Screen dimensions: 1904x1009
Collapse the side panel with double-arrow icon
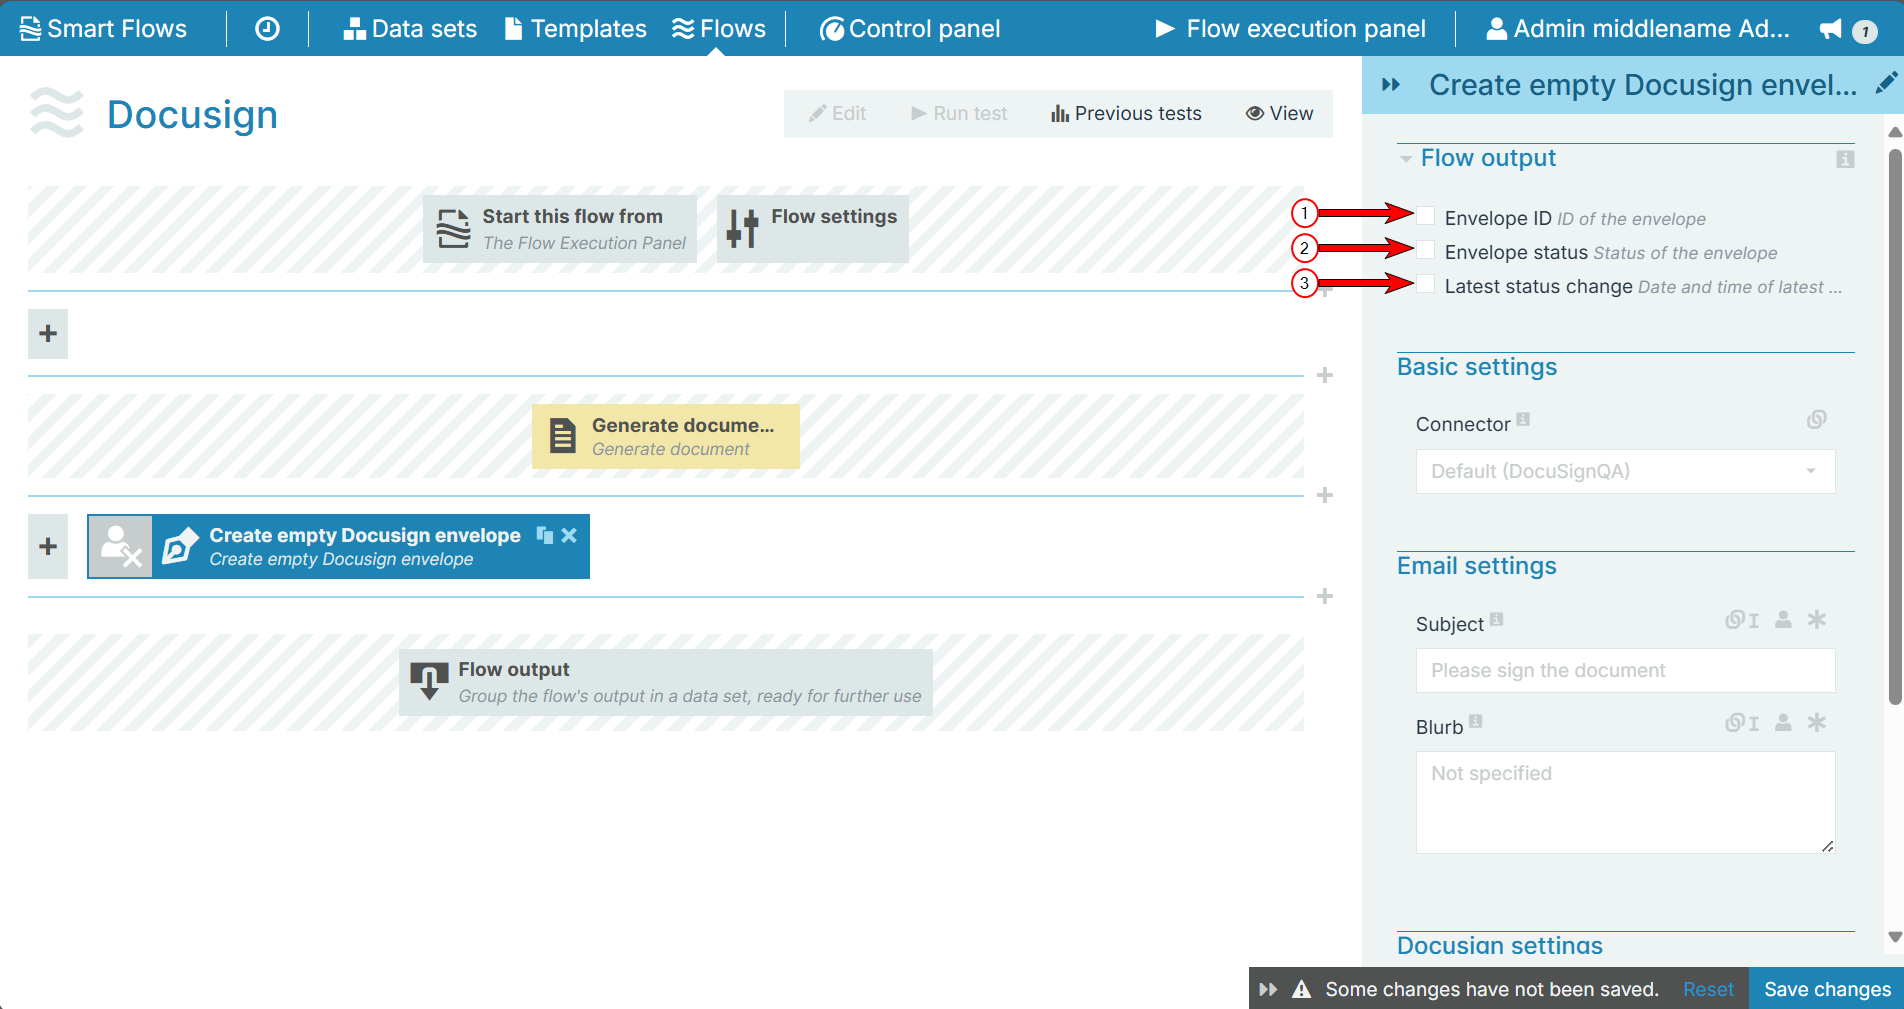point(1390,85)
